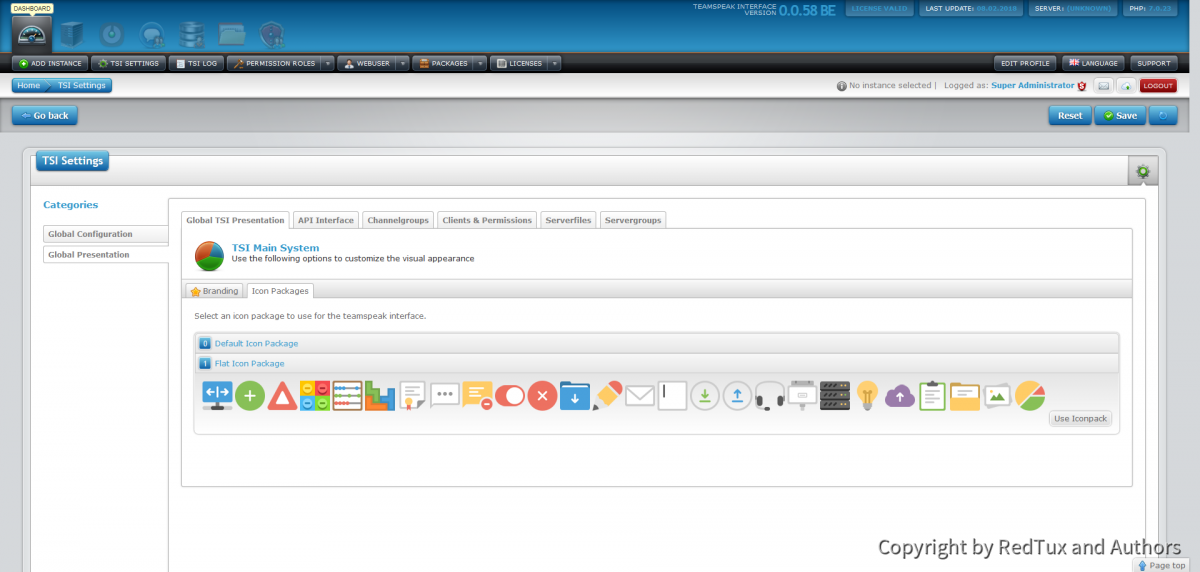Click the Reset button
Viewport: 1200px width, 572px height.
click(x=1070, y=115)
